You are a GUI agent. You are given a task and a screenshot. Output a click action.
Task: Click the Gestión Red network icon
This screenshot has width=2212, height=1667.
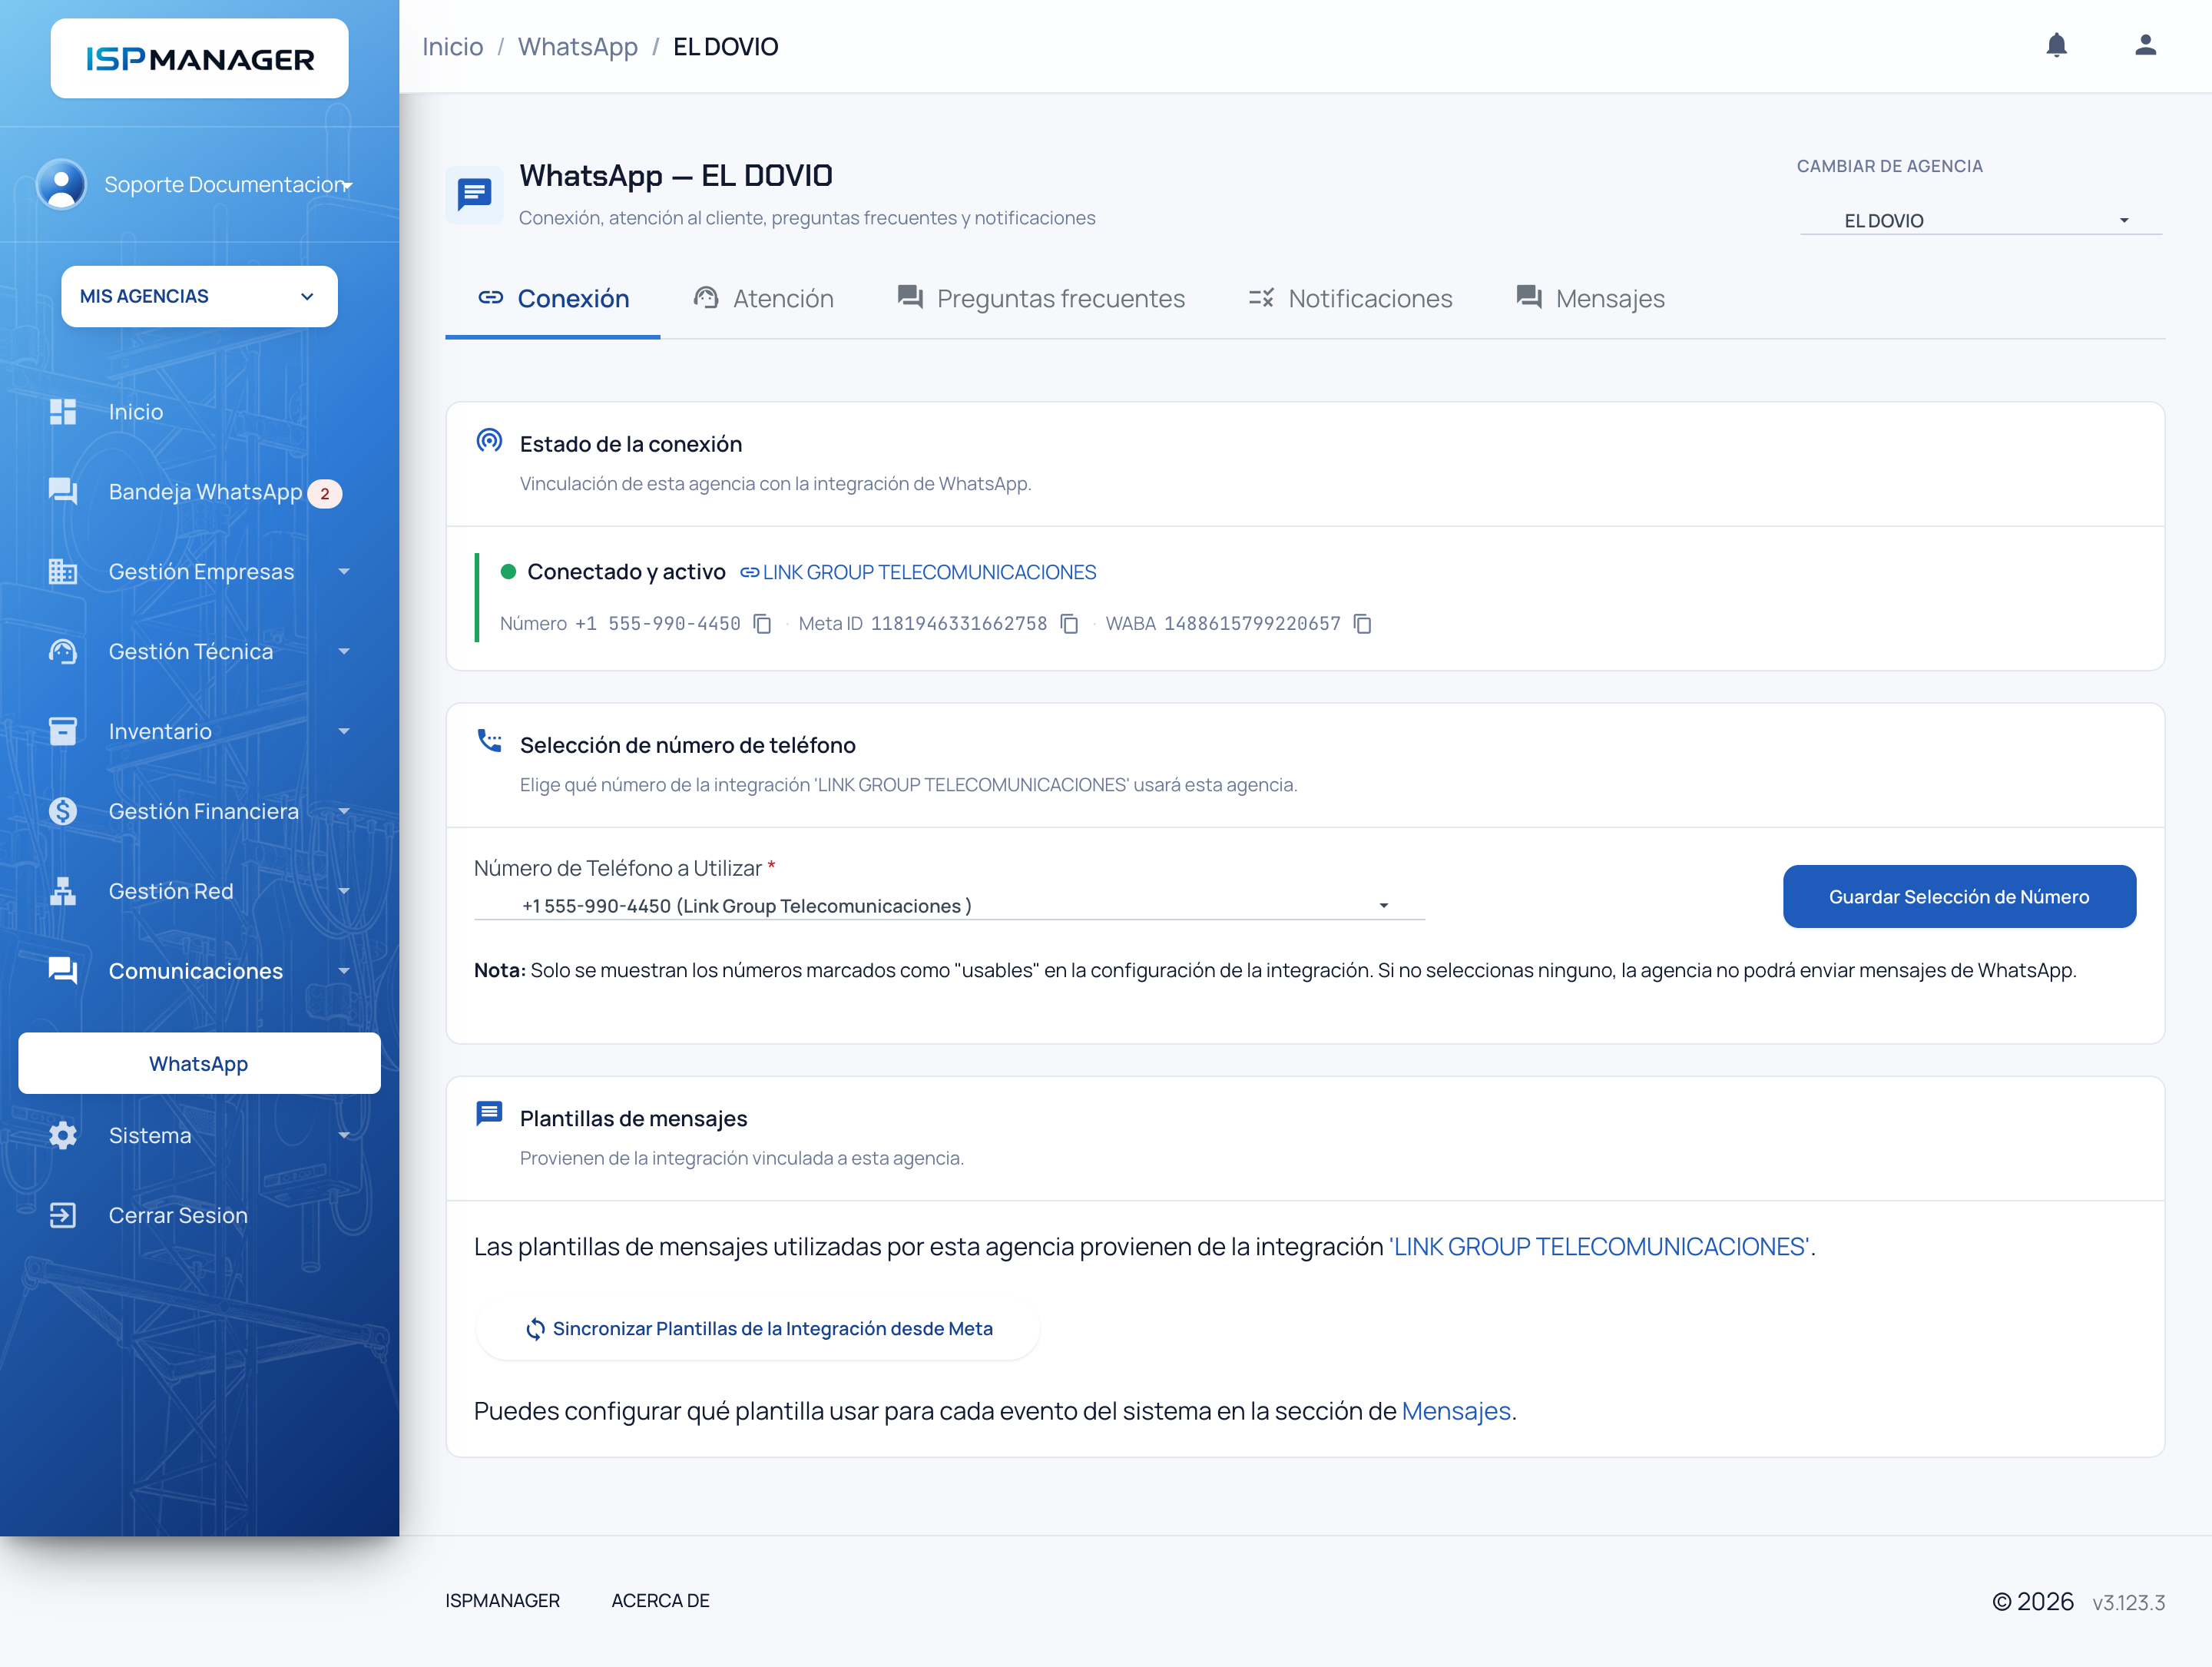tap(63, 892)
